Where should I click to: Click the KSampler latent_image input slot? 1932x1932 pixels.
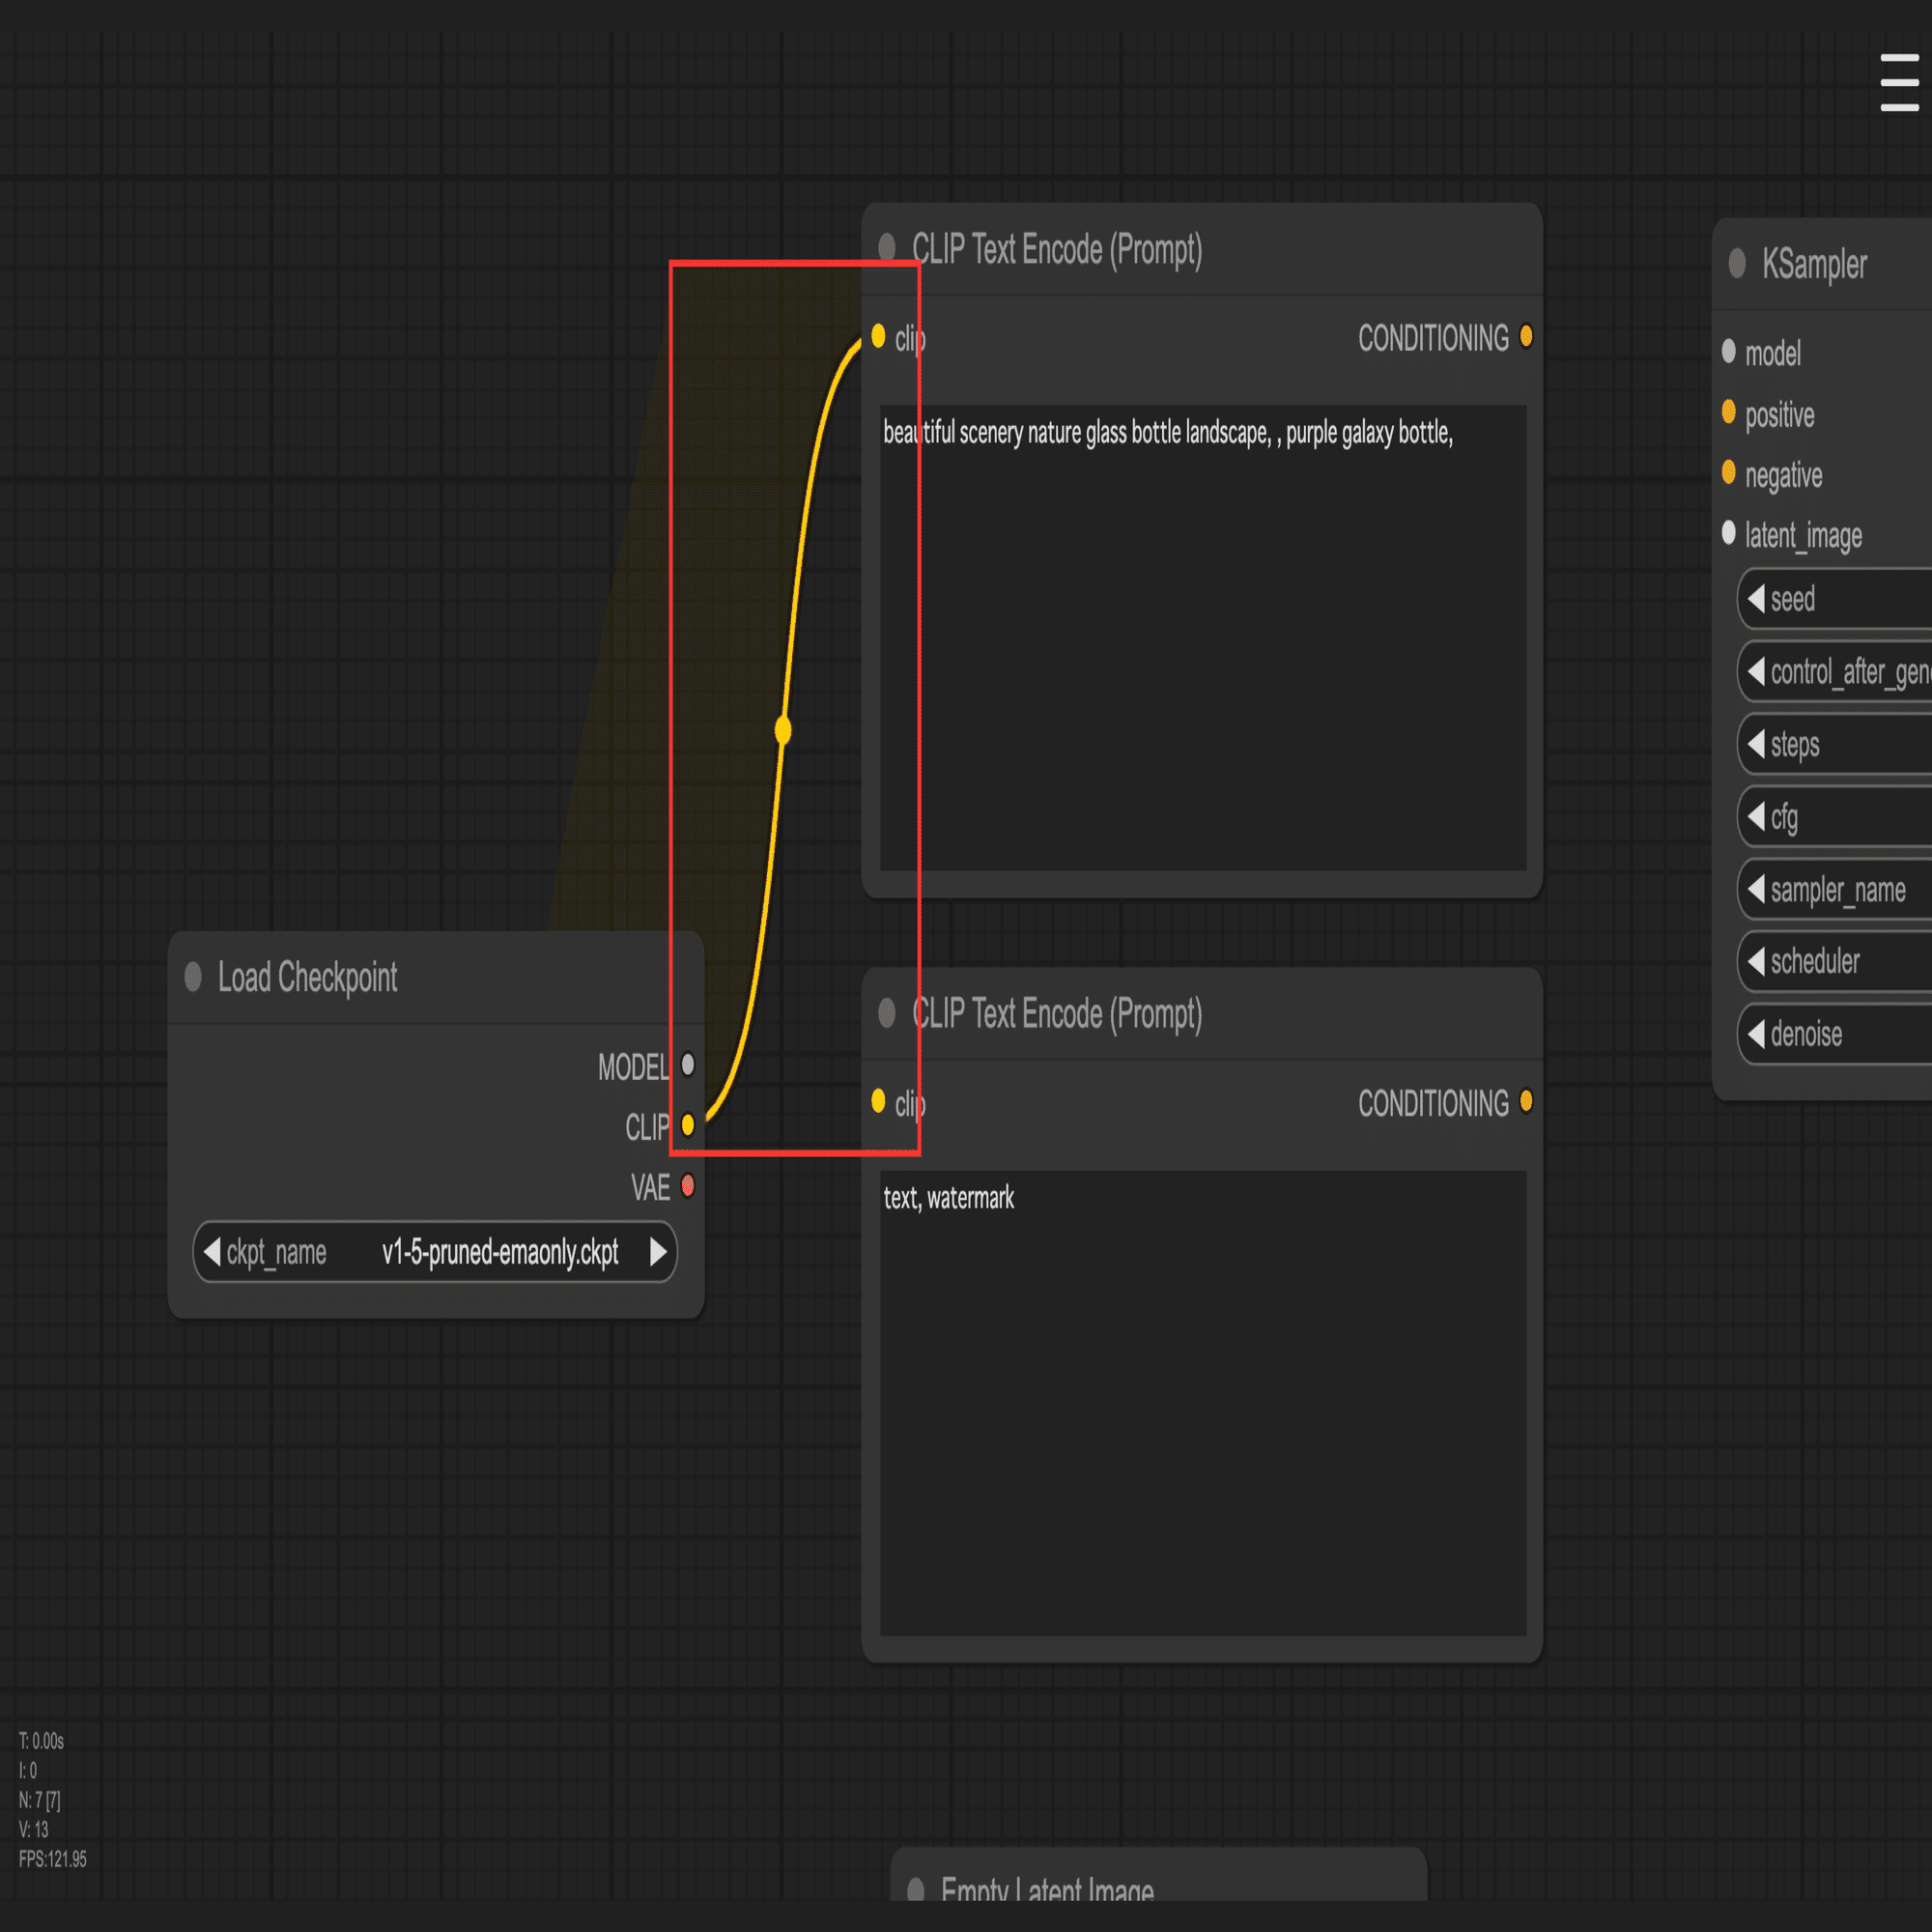(1728, 533)
